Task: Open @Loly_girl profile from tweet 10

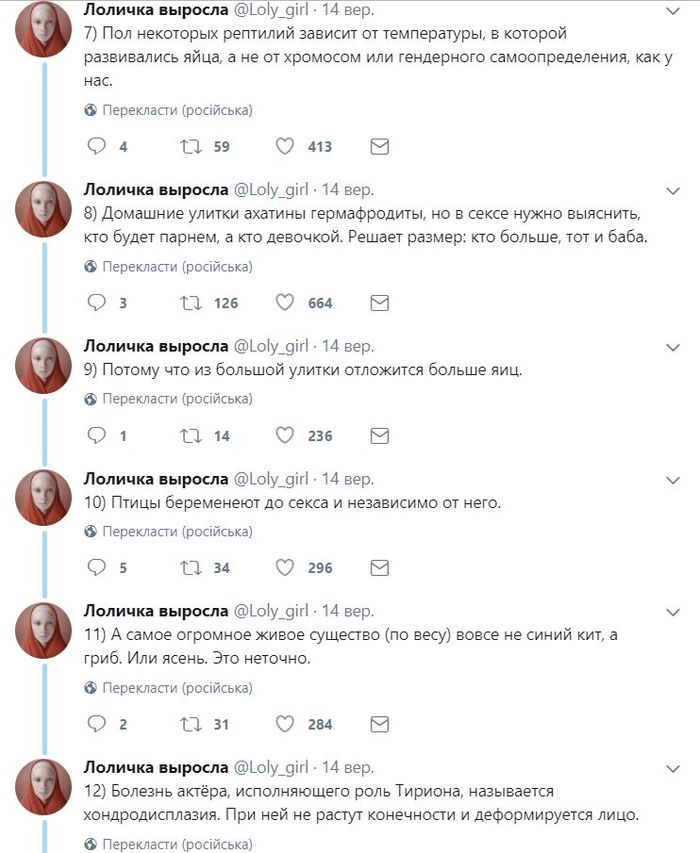Action: point(271,478)
